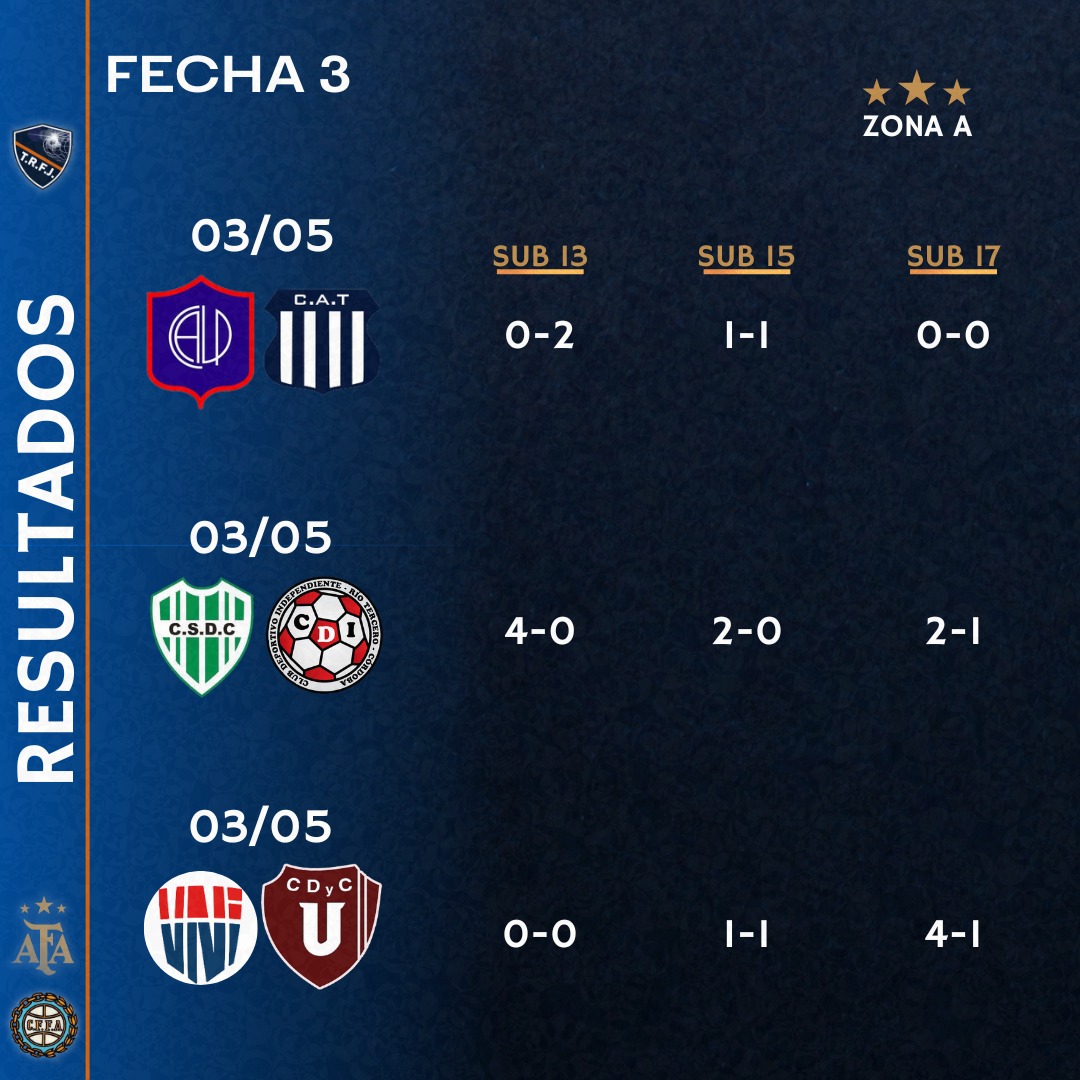Click the vertical RESULTADOS heading

click(x=46, y=540)
